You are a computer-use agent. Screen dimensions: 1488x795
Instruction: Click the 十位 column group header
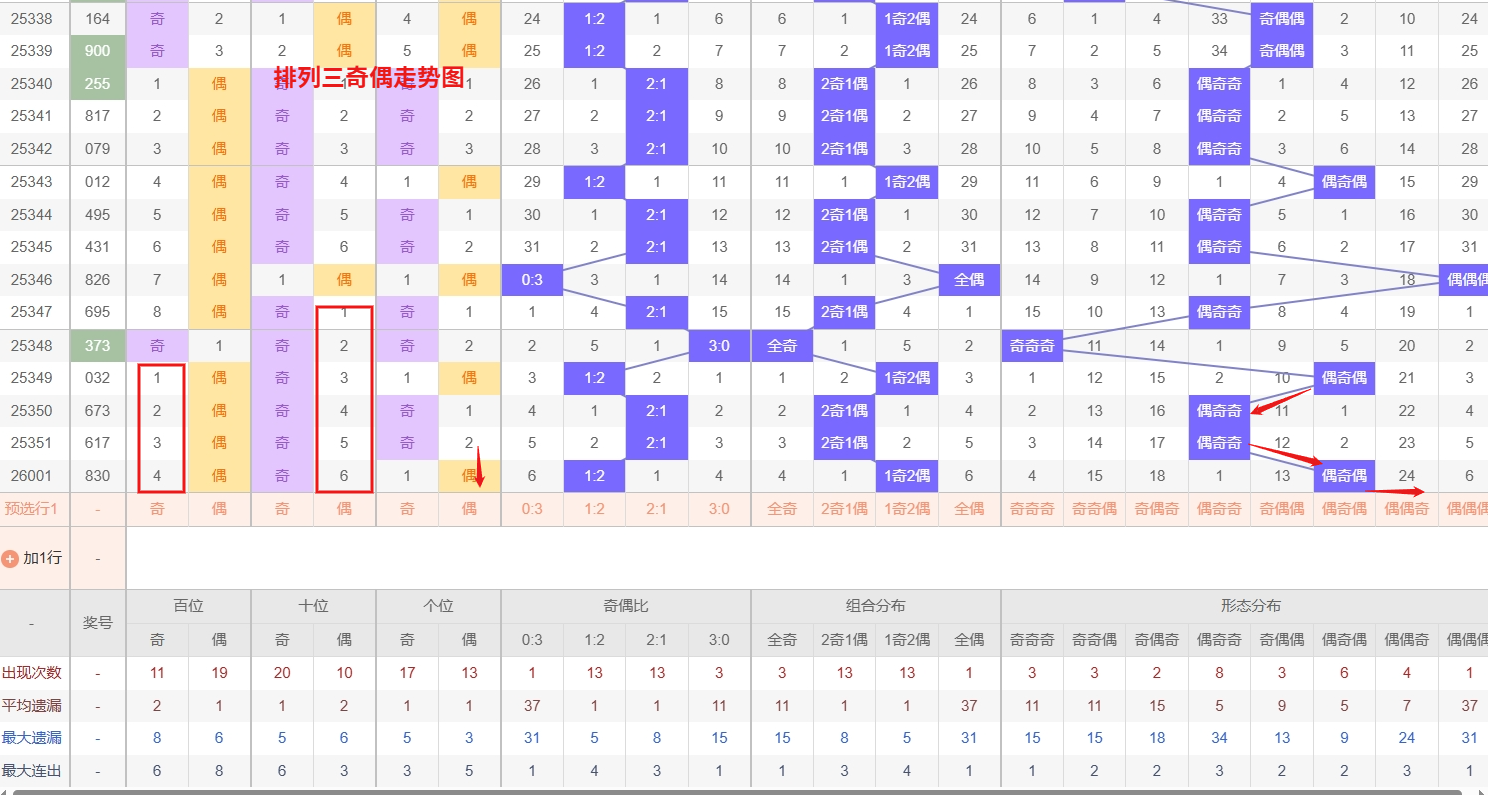tap(313, 606)
